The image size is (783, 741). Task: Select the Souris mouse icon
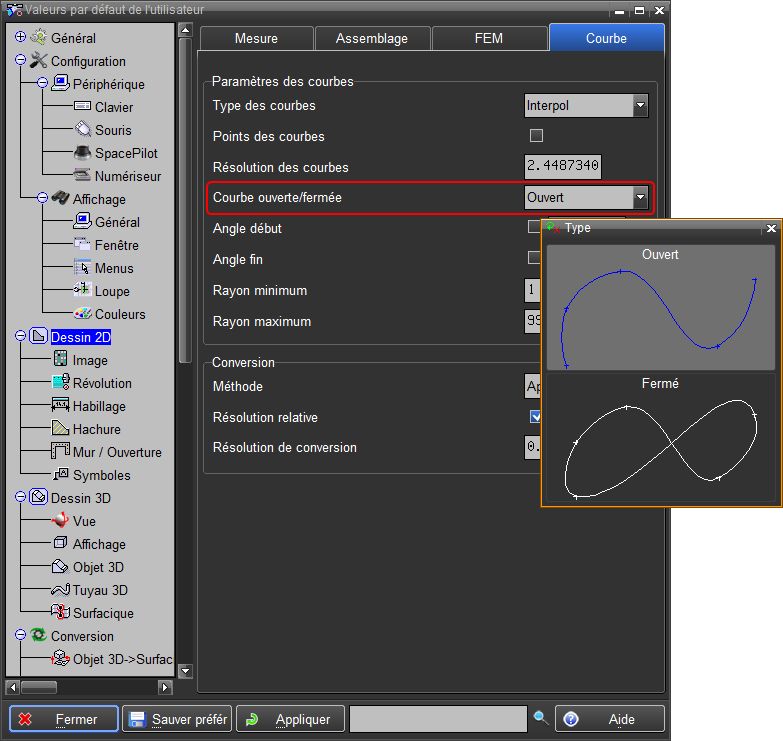coord(83,130)
